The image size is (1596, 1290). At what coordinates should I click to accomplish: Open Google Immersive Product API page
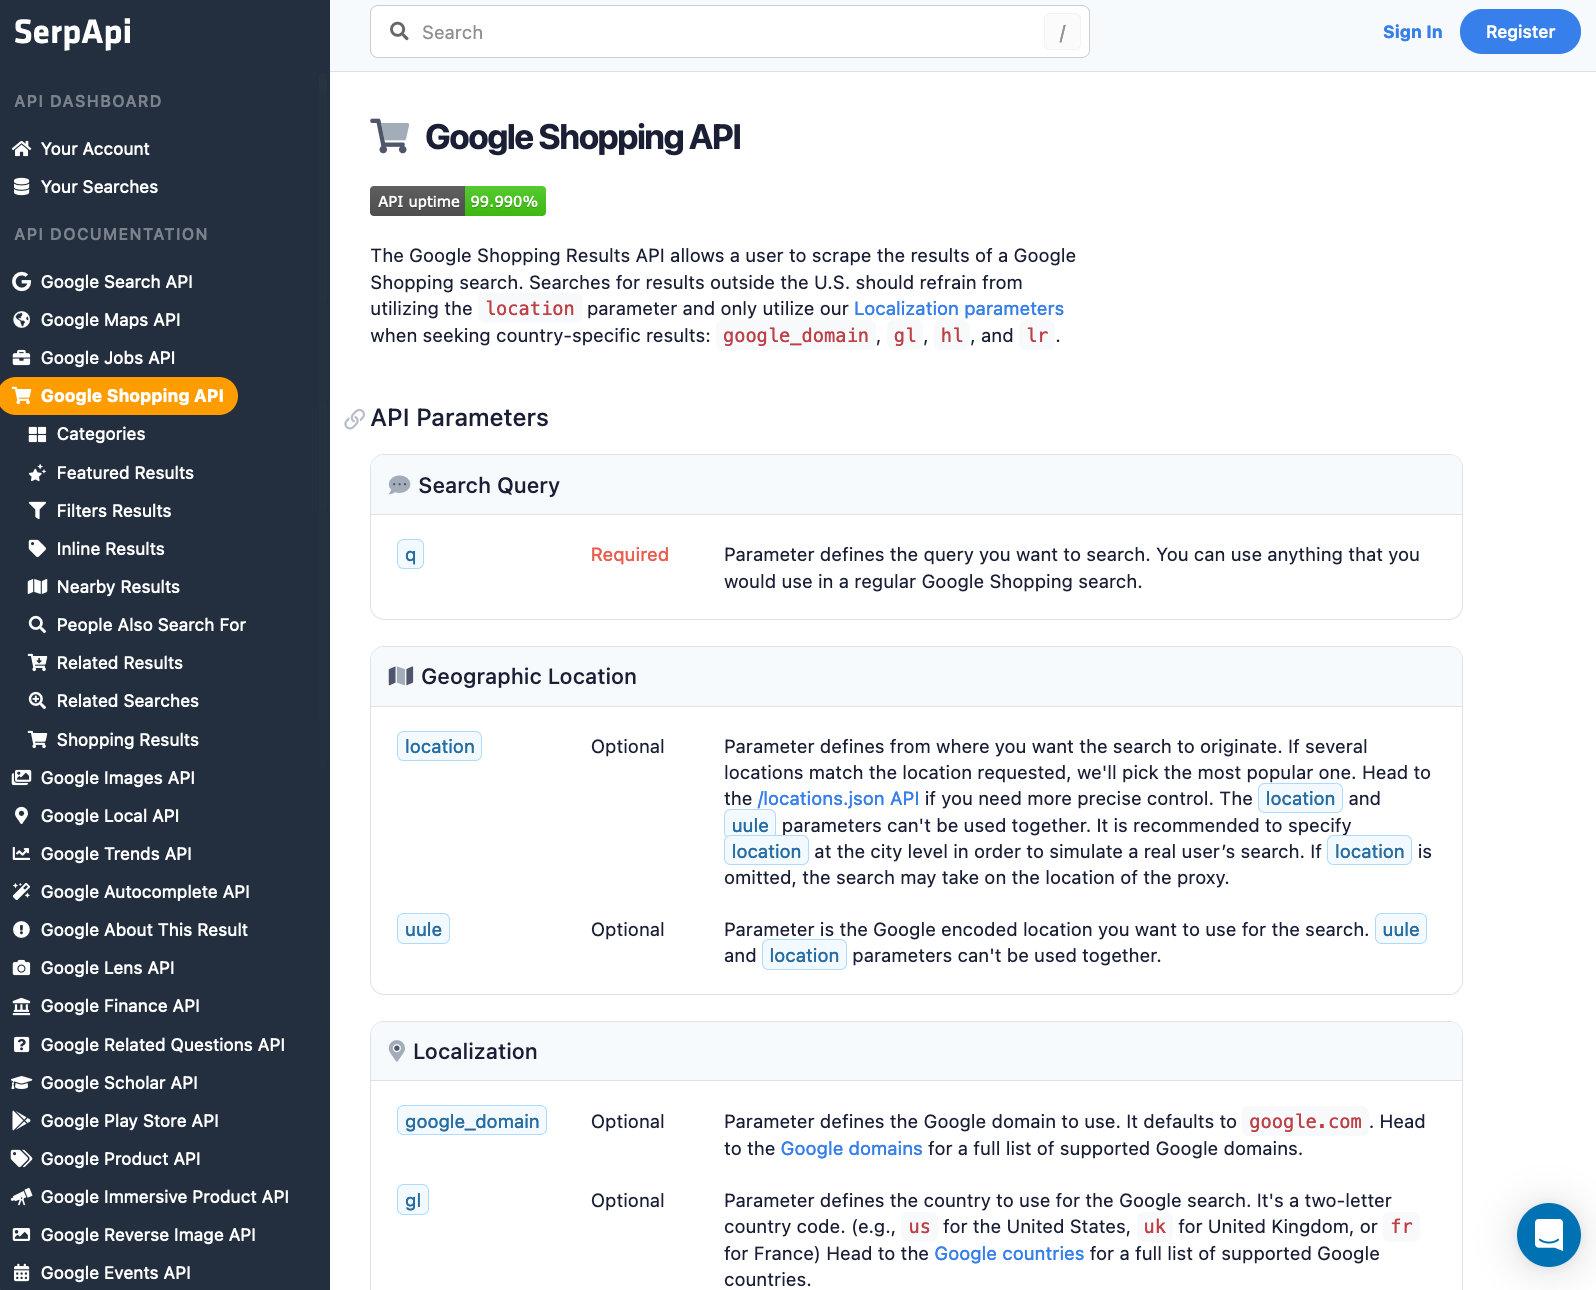click(x=164, y=1197)
